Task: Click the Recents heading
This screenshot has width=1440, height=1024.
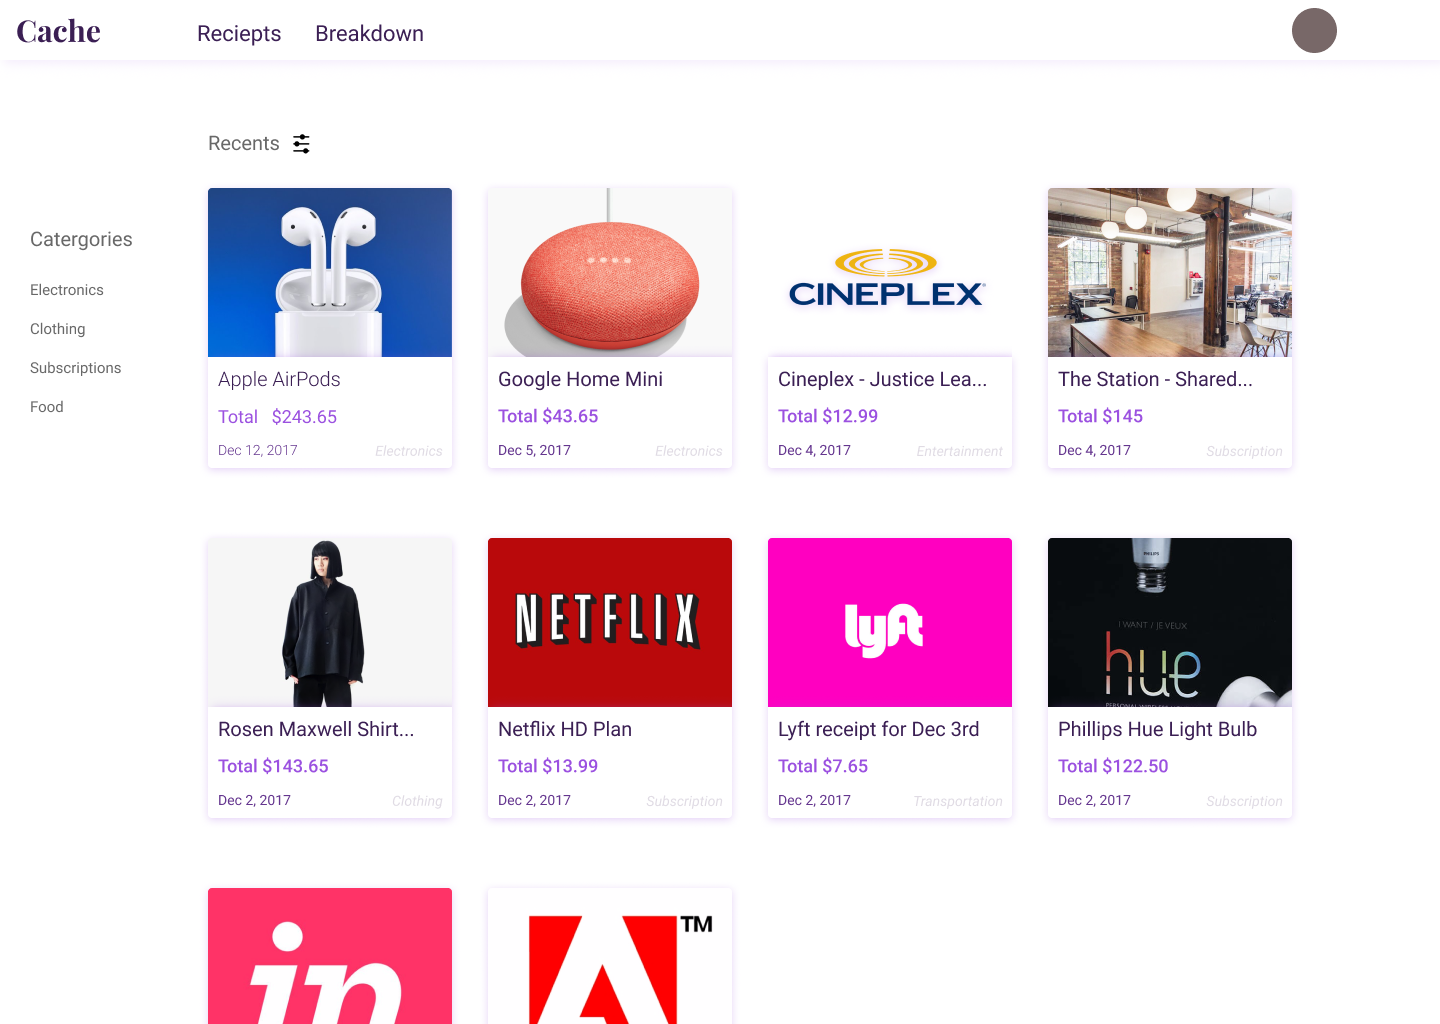Action: [x=244, y=144]
